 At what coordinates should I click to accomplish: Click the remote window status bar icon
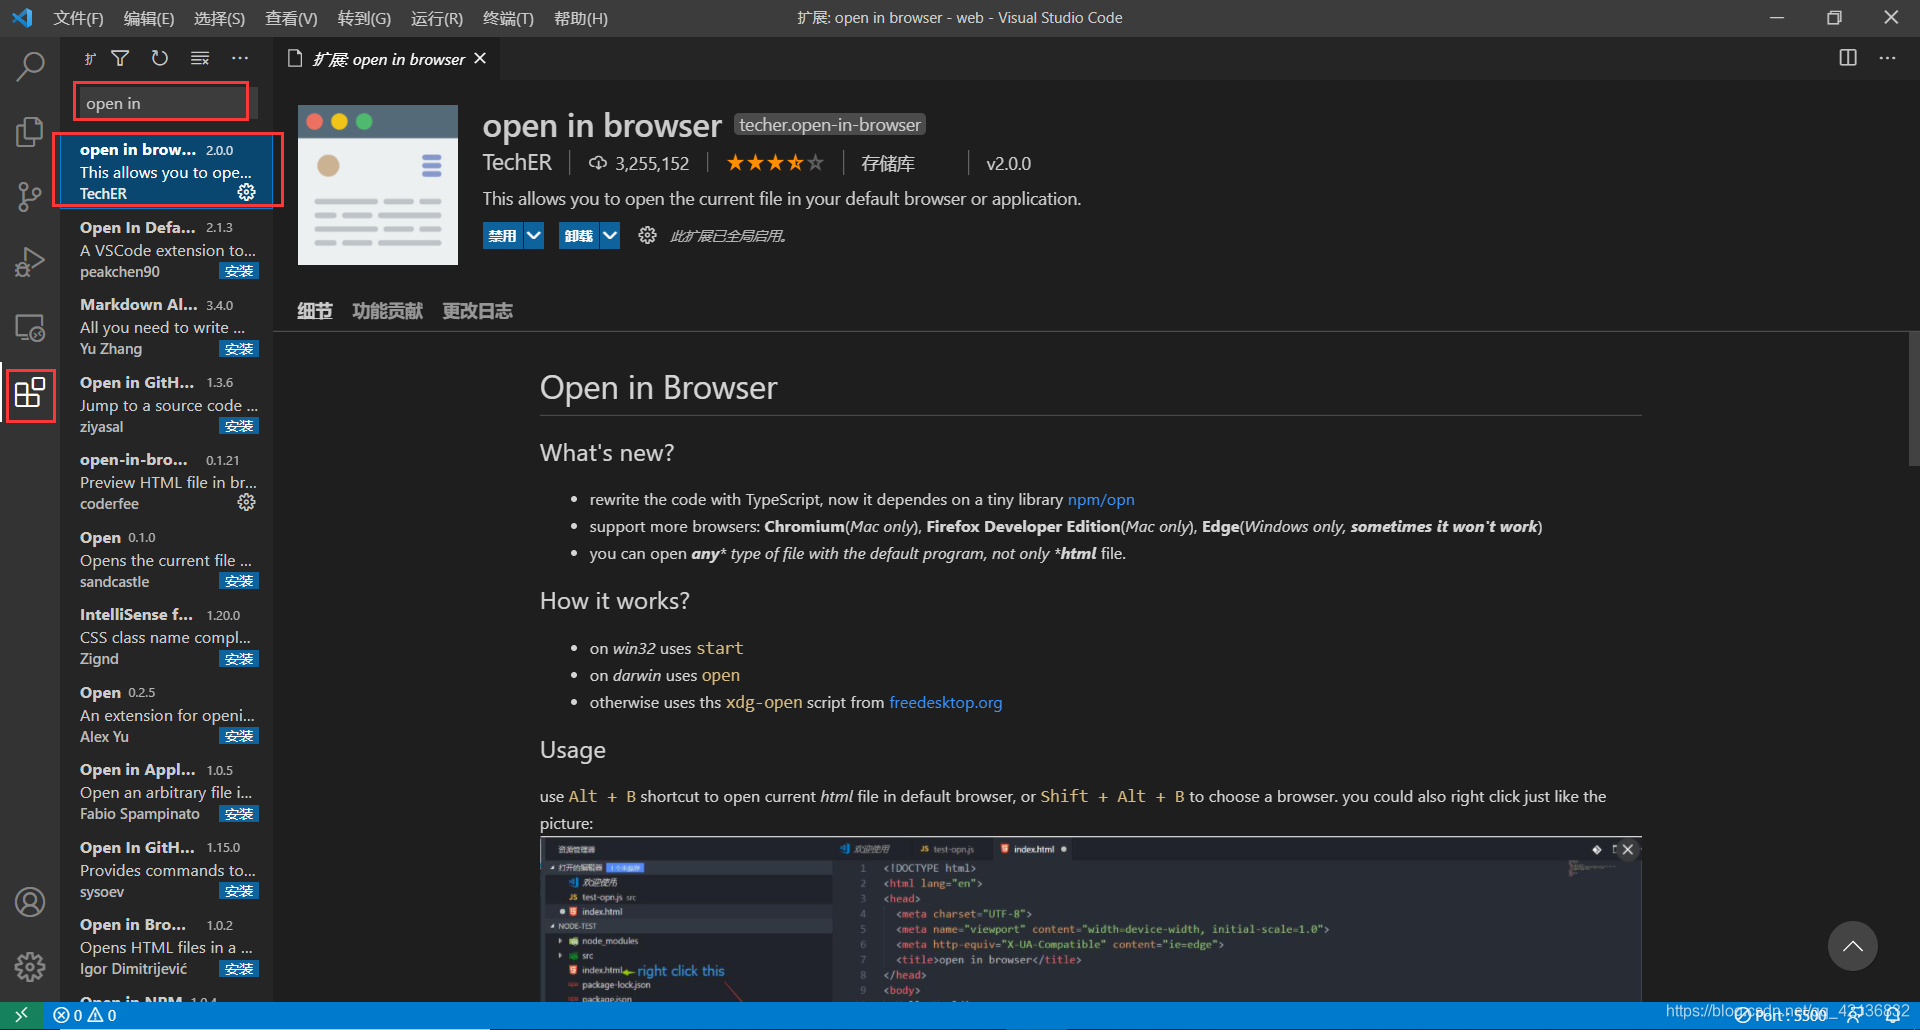(21, 1015)
